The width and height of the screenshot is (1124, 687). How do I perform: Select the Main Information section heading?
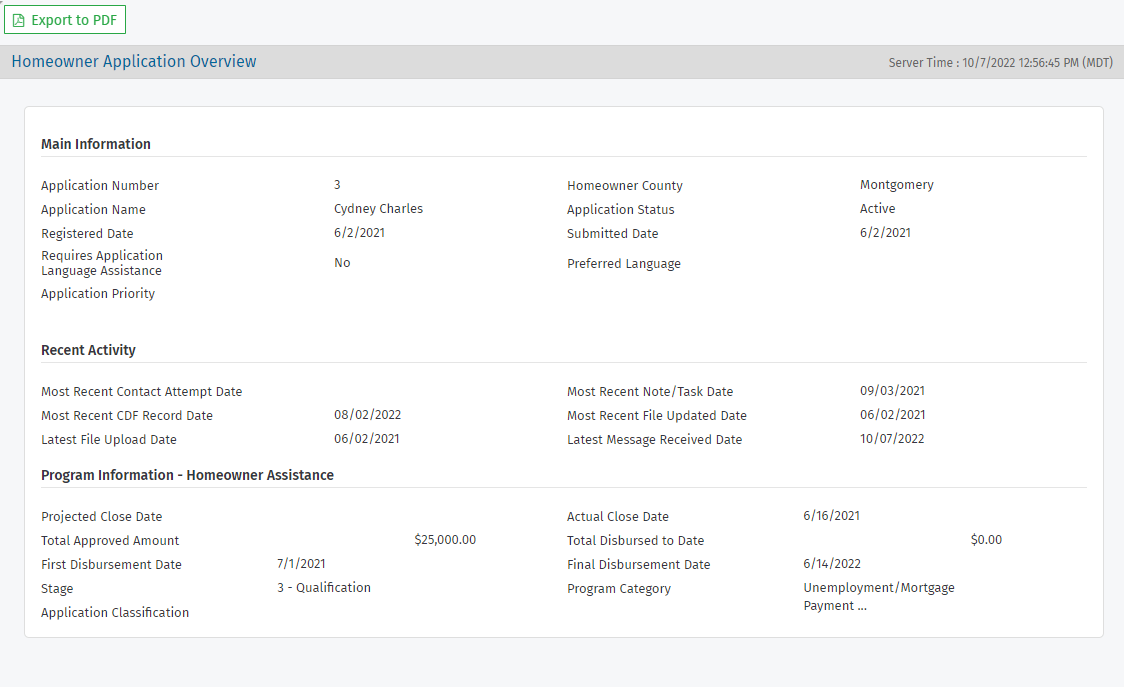[96, 144]
